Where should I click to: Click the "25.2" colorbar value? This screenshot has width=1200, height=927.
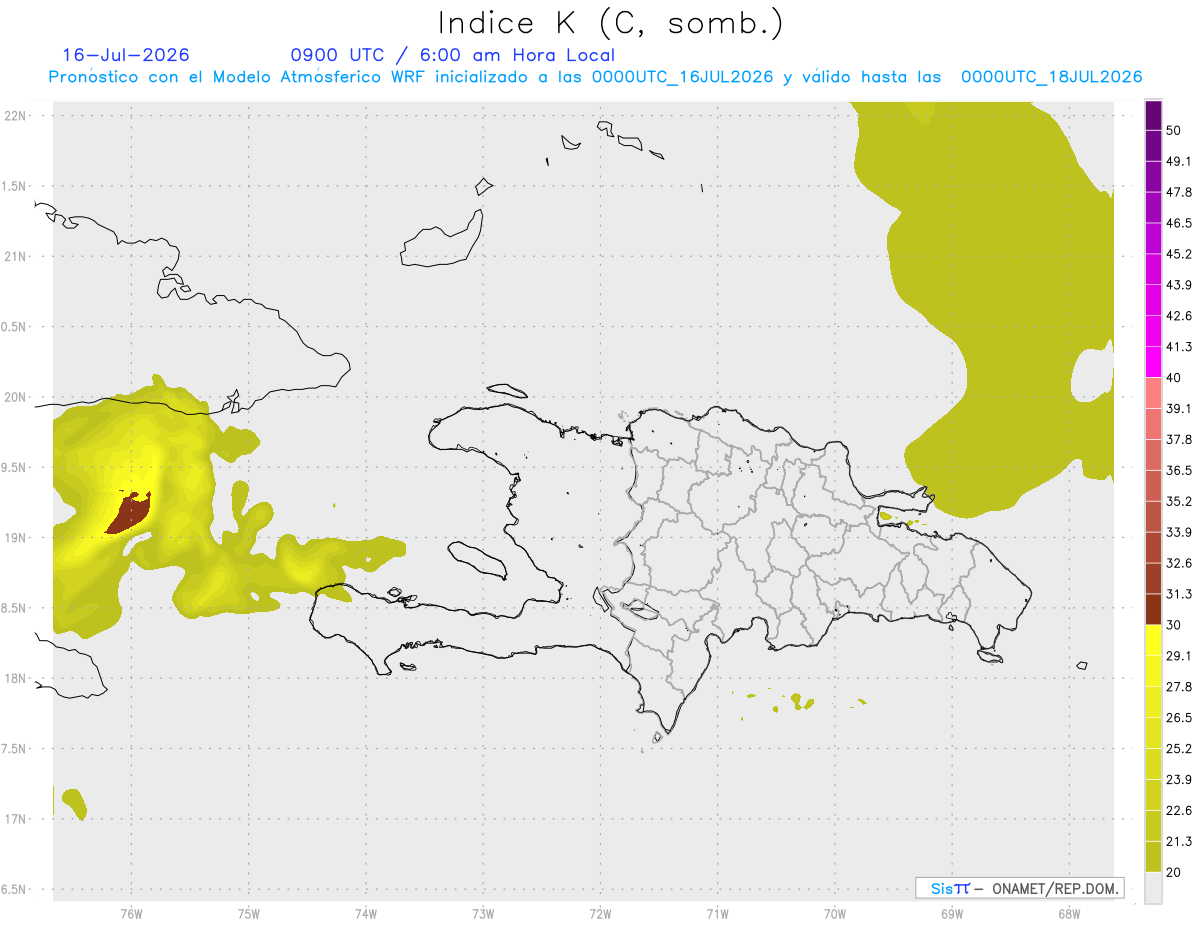click(x=1180, y=749)
